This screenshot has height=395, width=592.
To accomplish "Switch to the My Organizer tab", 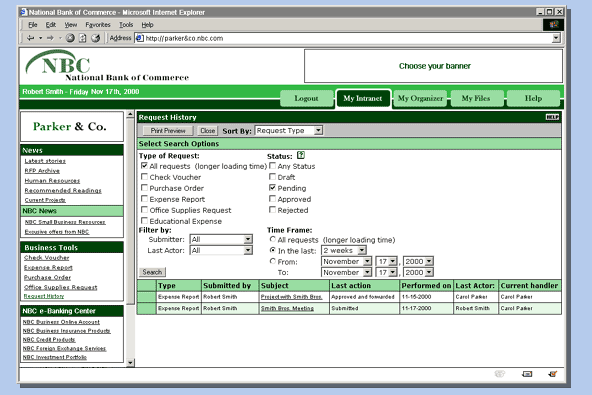I will [420, 98].
